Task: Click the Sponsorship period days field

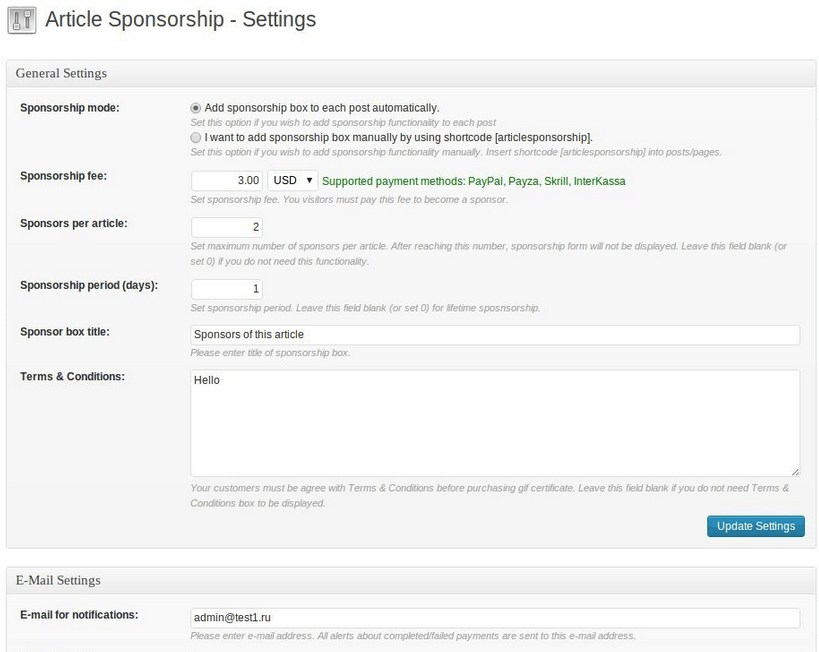Action: (227, 289)
